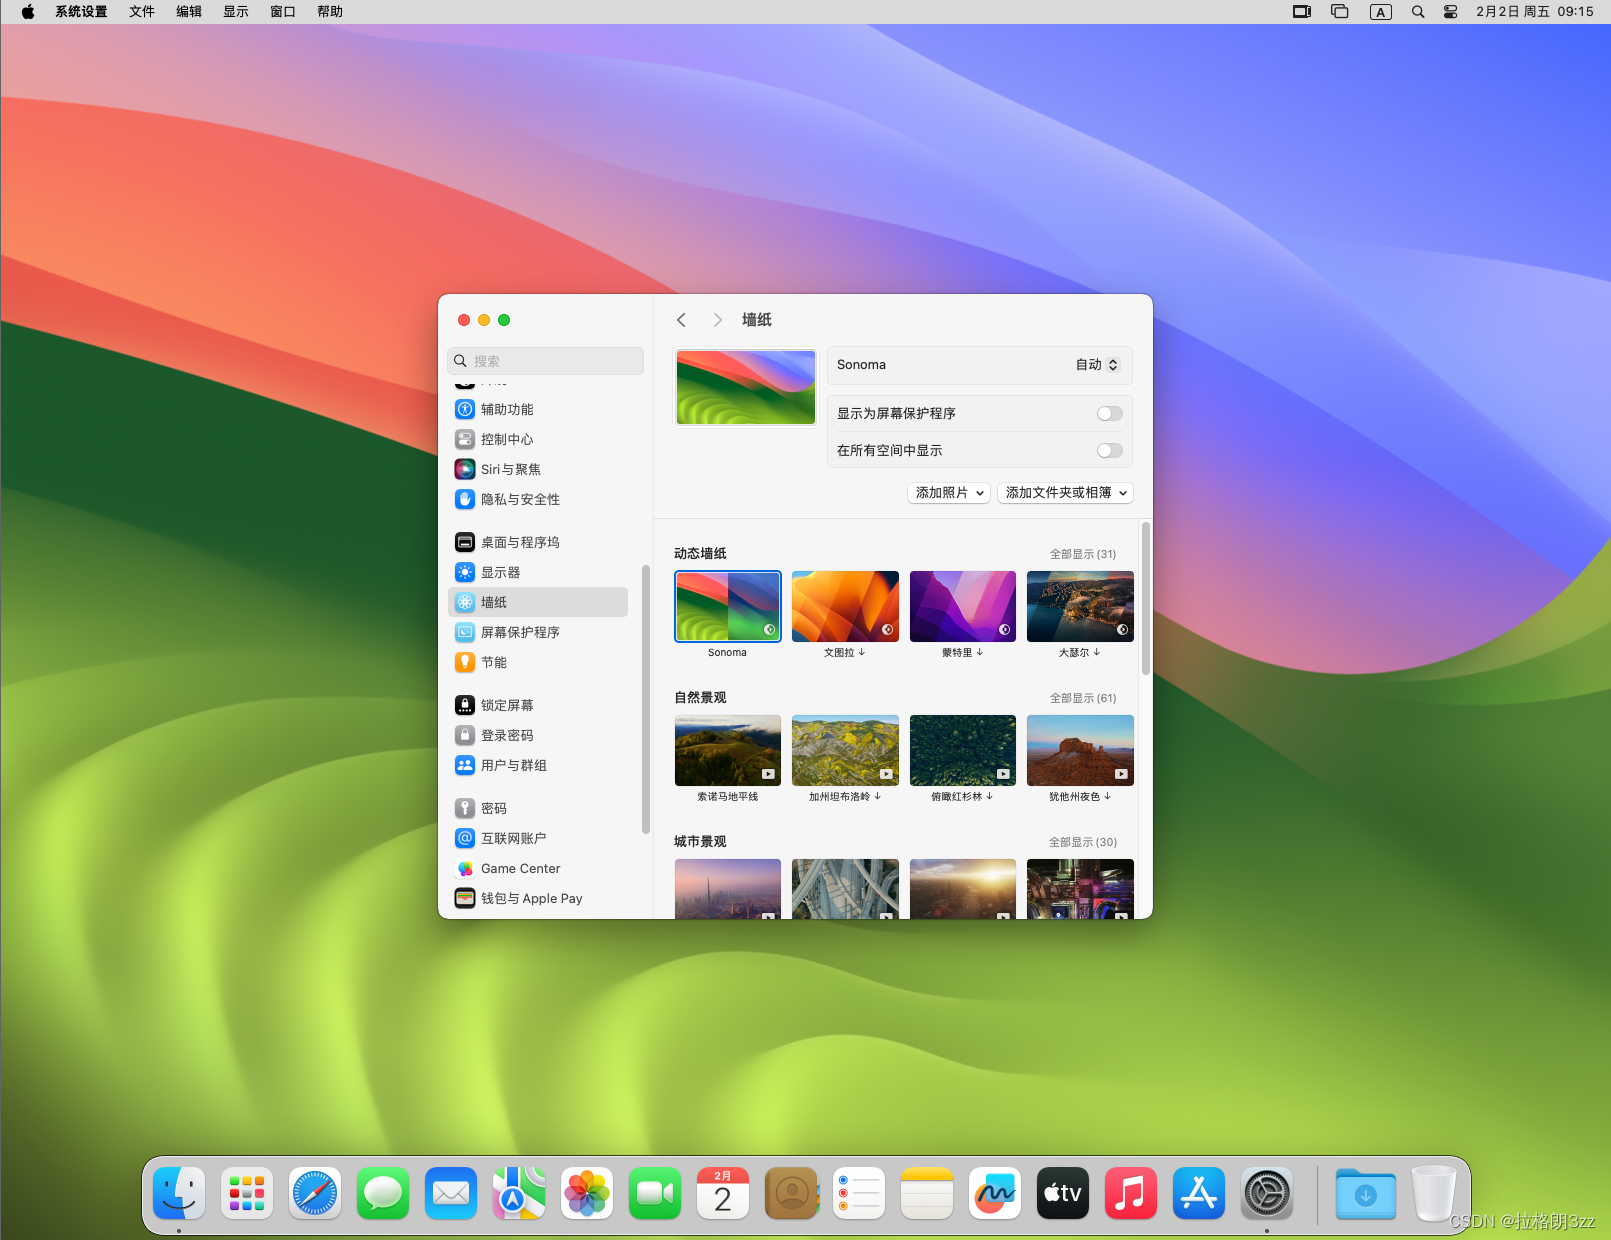This screenshot has height=1240, width=1611.
Task: Open the 自动 appearance popup for Sonoma
Action: (x=1097, y=365)
